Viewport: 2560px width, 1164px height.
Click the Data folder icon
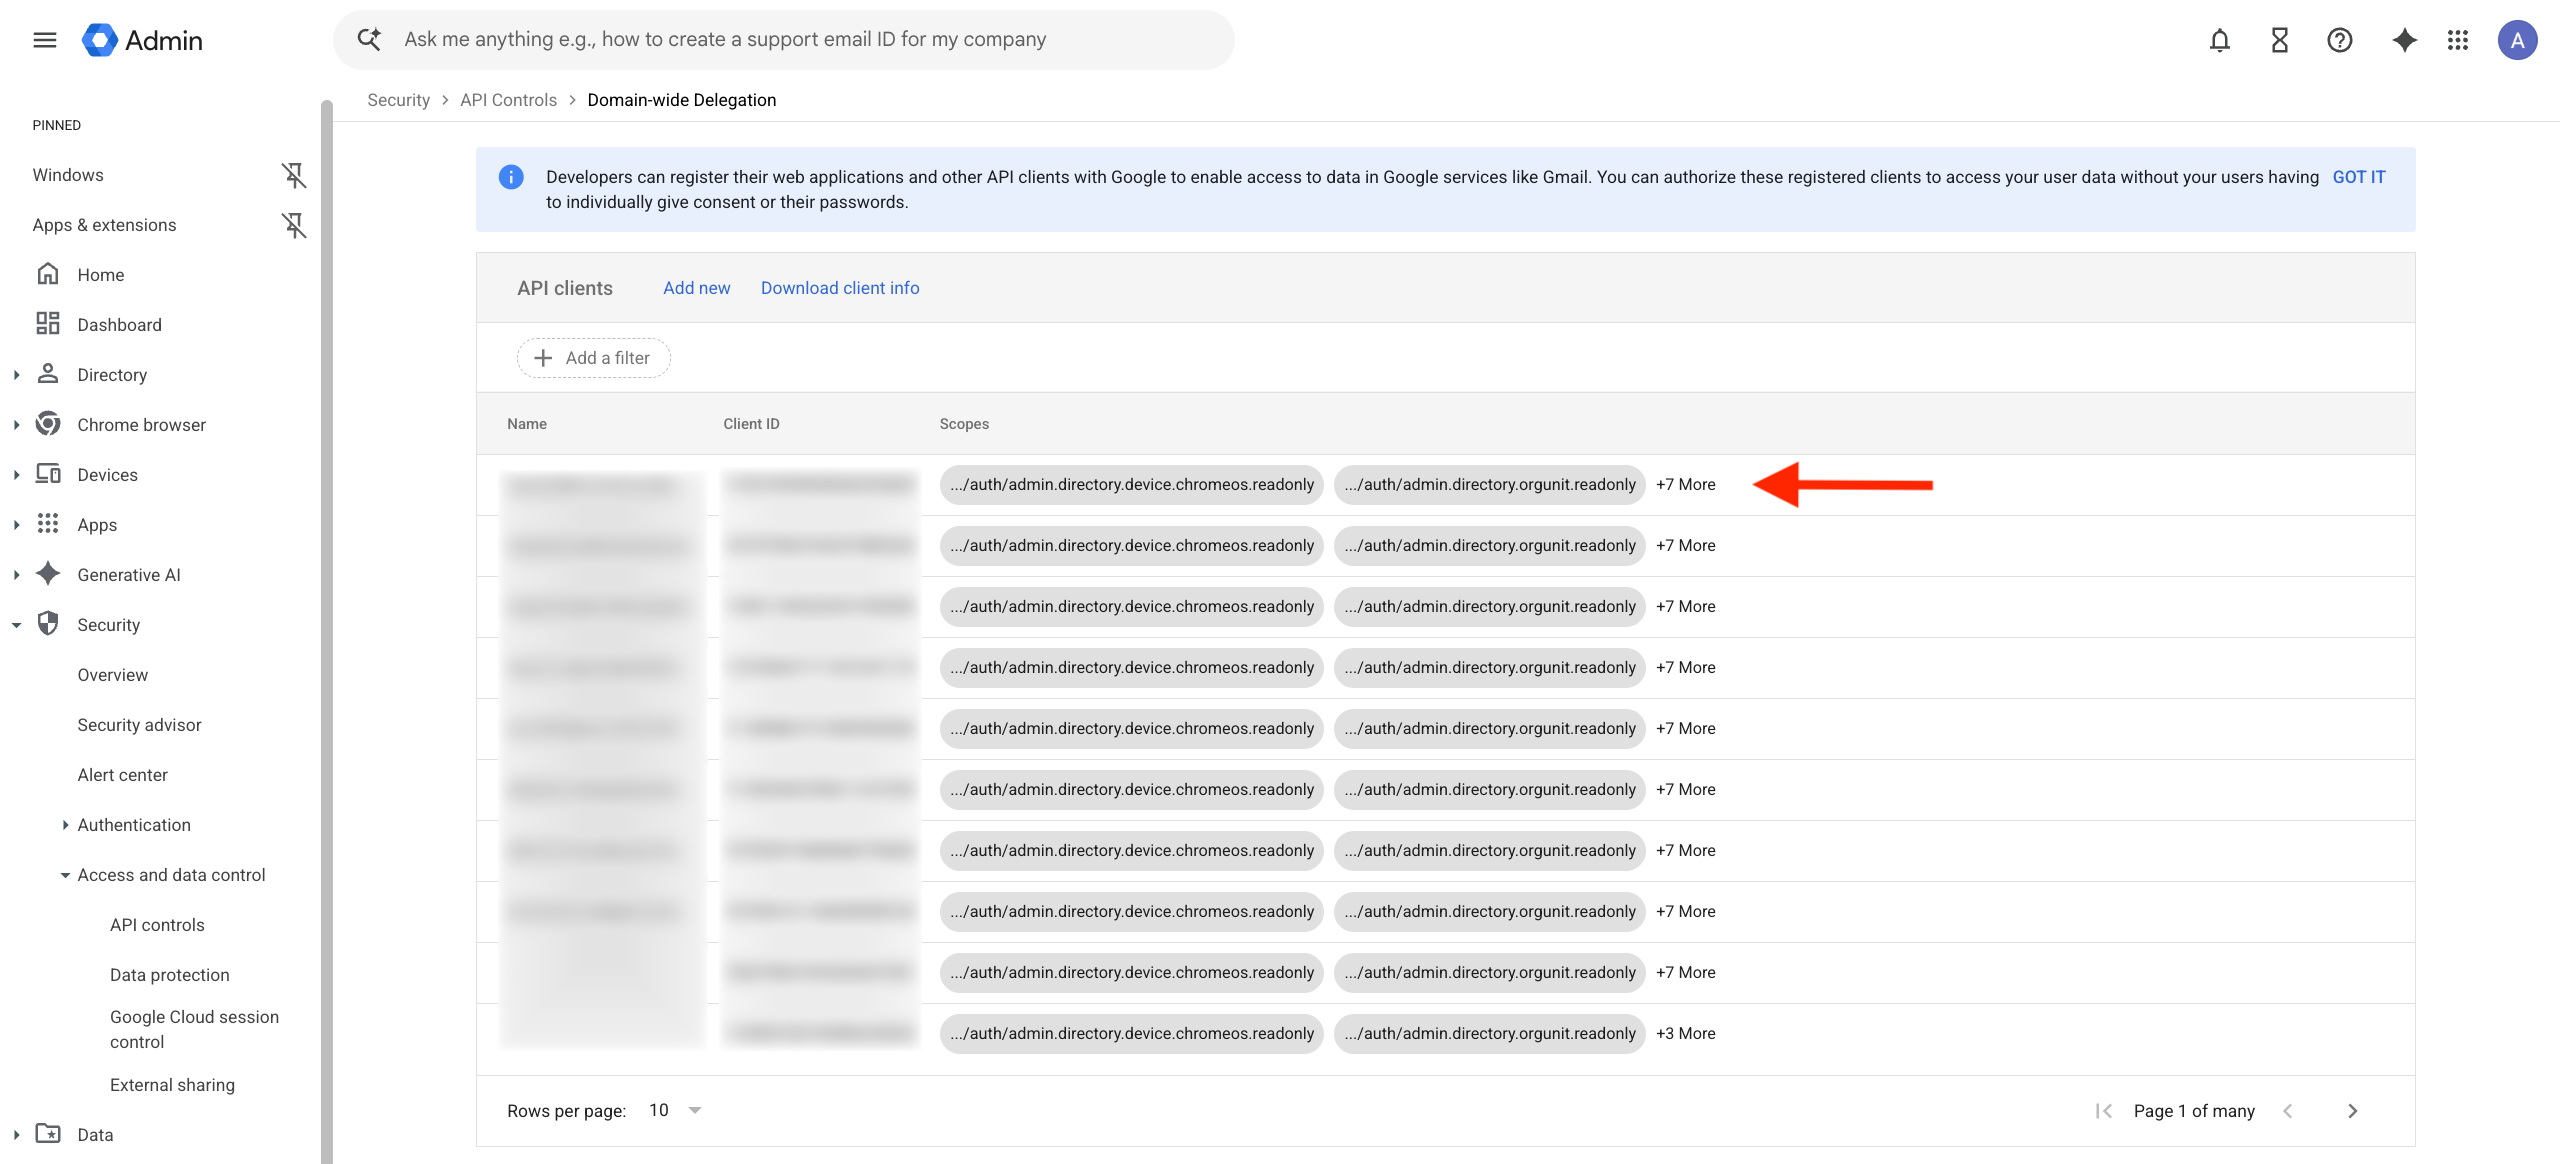coord(48,1134)
